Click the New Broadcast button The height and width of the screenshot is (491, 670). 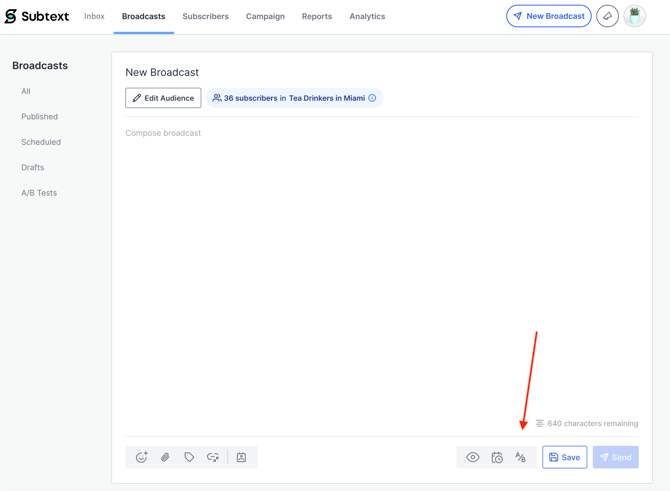(549, 16)
